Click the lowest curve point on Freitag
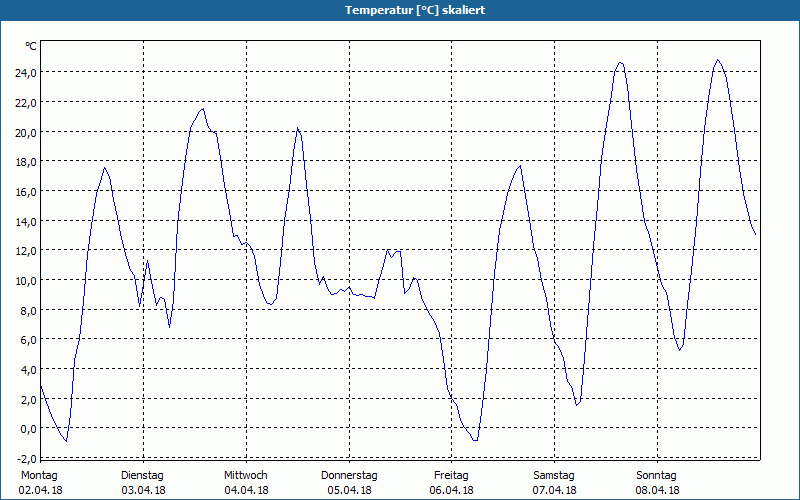This screenshot has width=800, height=500. [x=475, y=440]
